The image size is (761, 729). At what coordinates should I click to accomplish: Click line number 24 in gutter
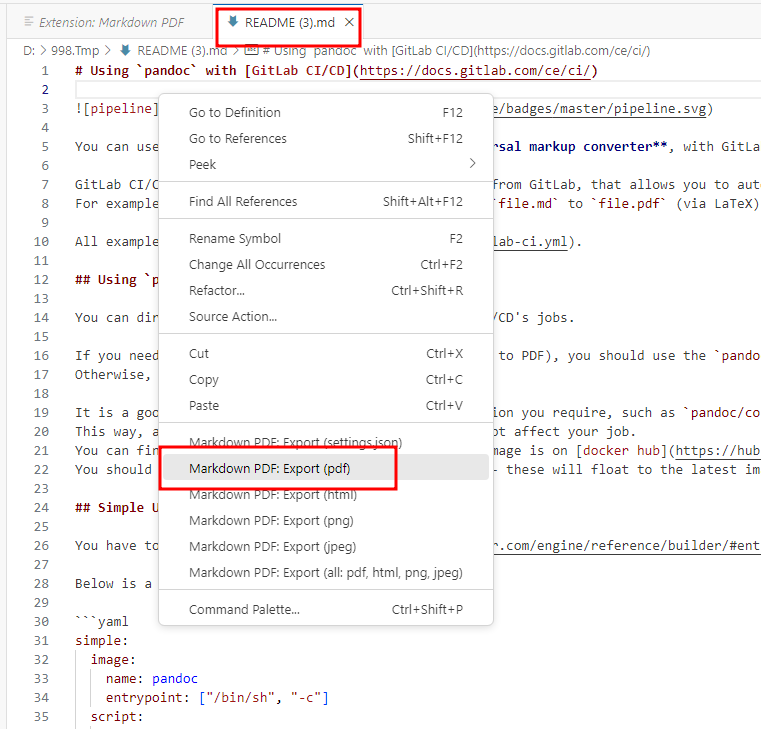41,508
